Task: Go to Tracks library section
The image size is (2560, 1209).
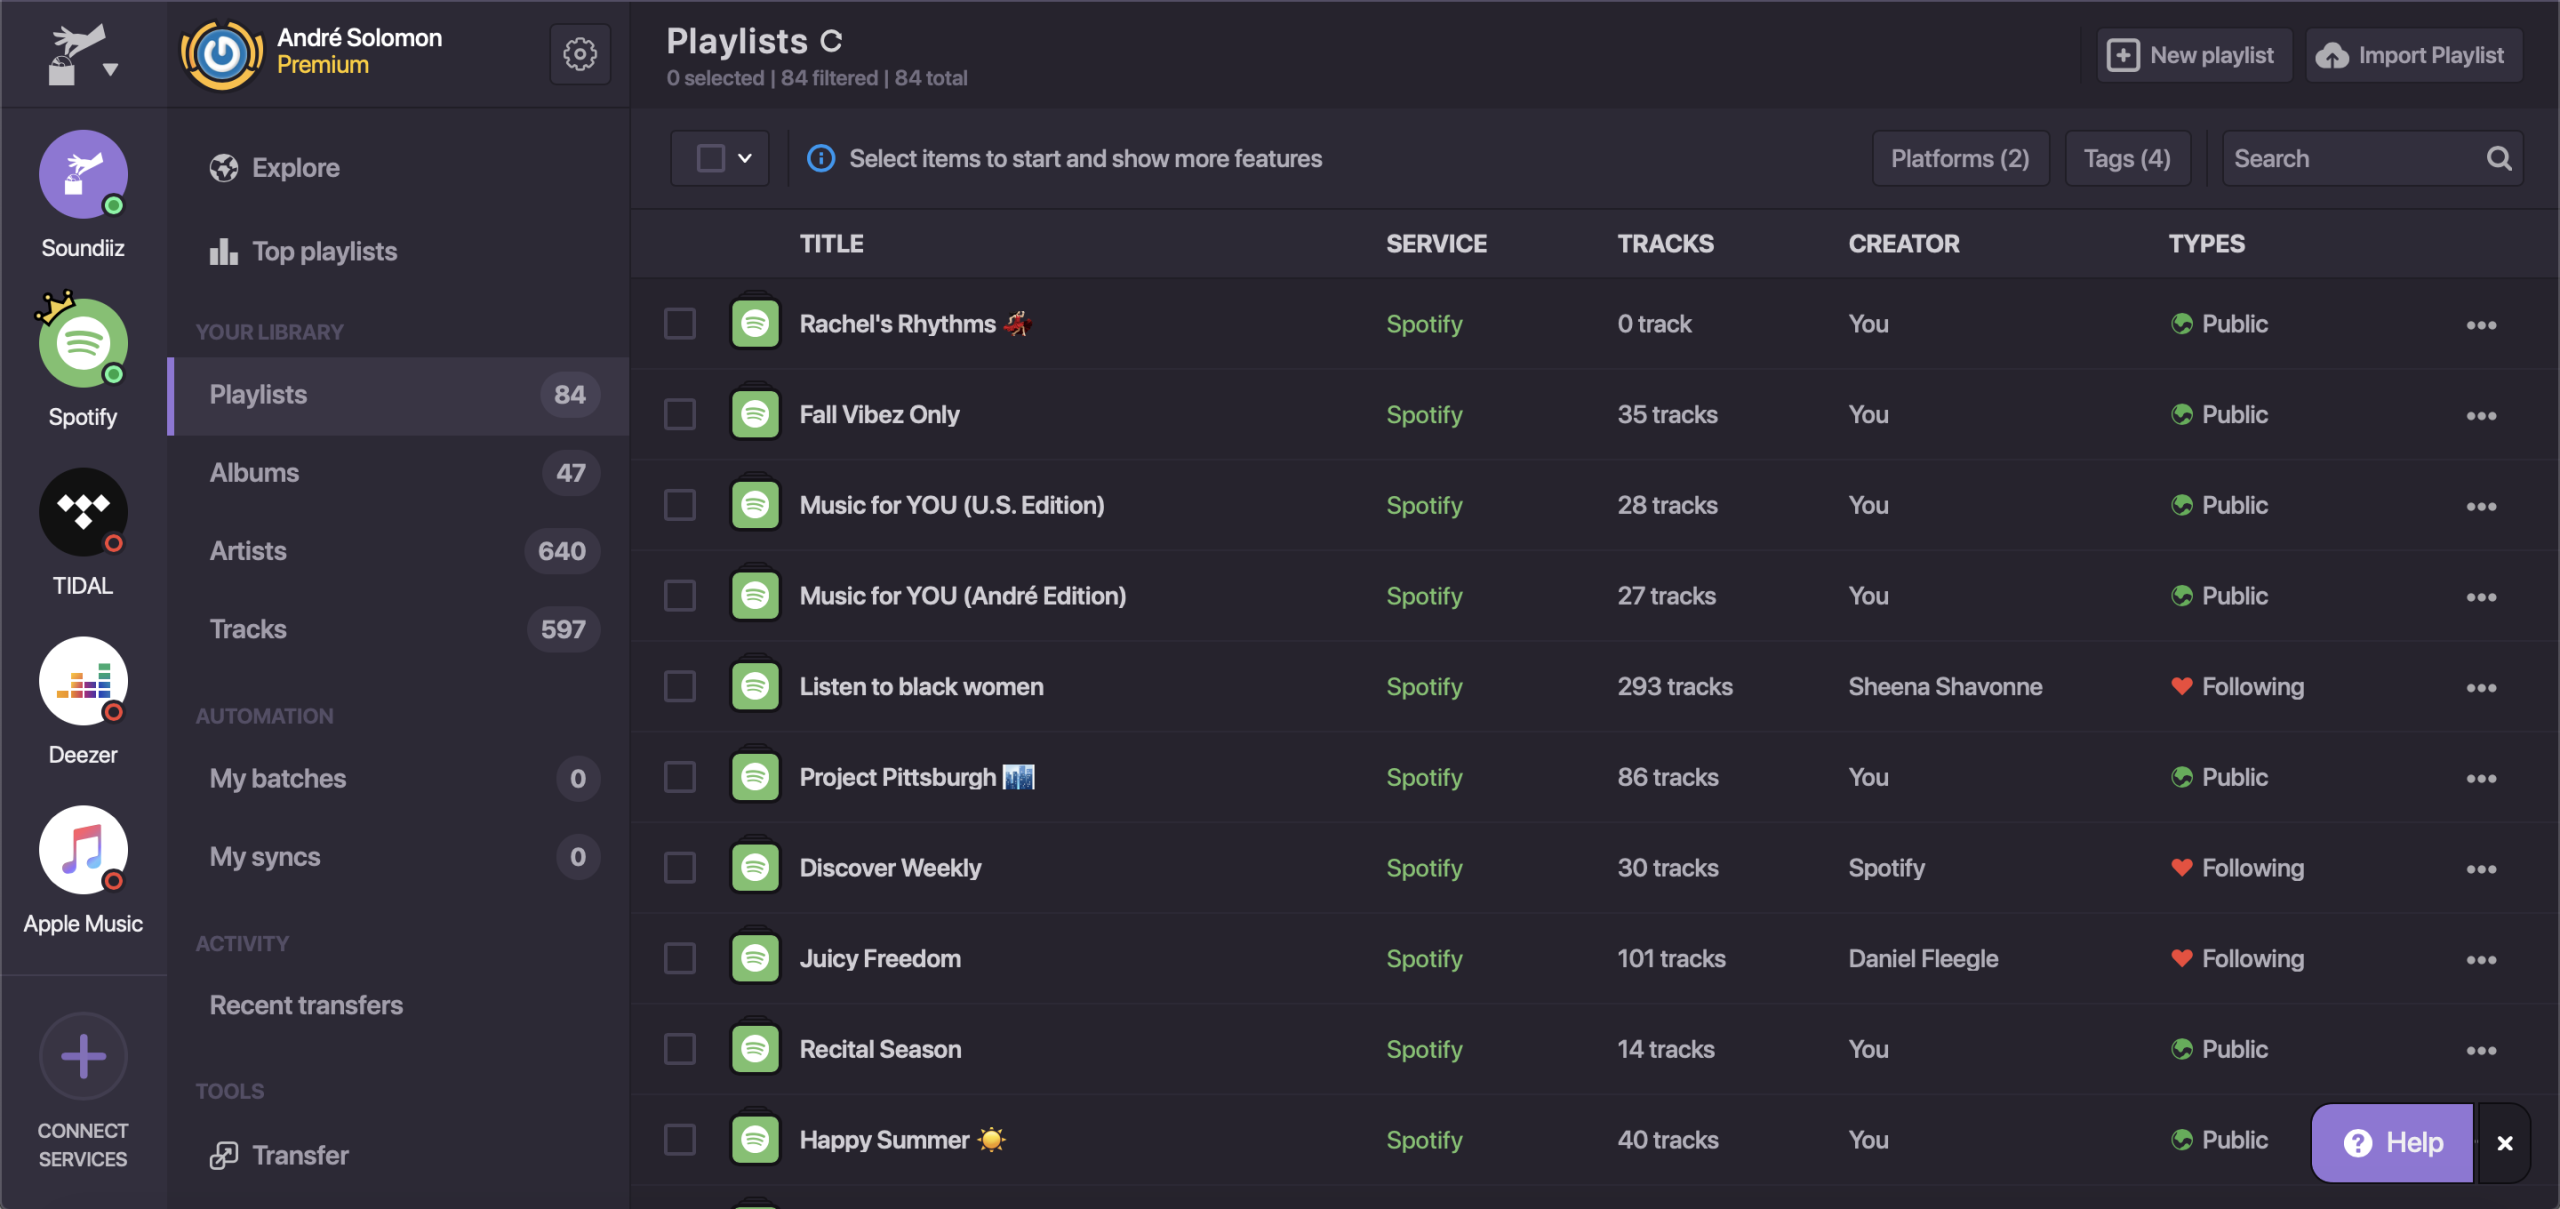Action: pyautogui.click(x=400, y=628)
